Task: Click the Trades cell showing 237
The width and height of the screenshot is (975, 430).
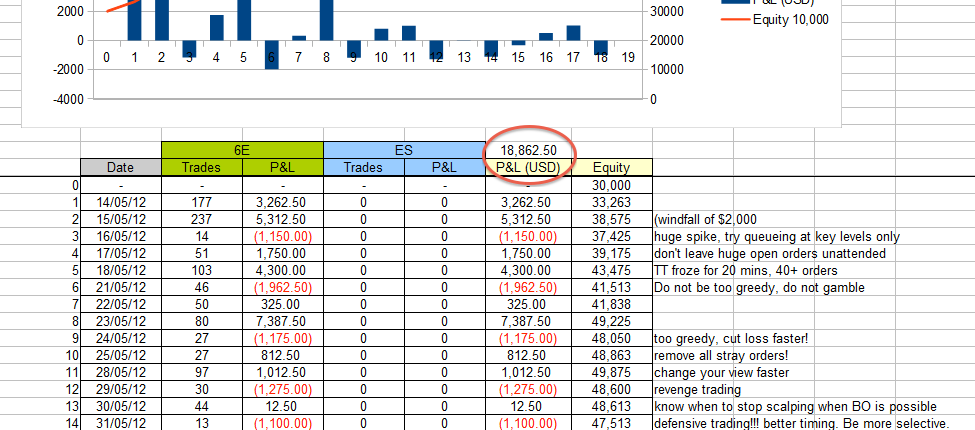Action: pos(201,219)
